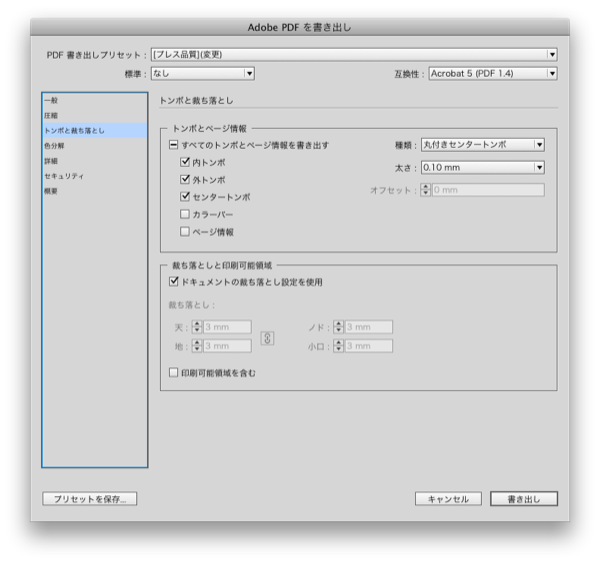Uncheck the 内トンボ checkbox
Screen dimensions: 600x563
pos(185,162)
